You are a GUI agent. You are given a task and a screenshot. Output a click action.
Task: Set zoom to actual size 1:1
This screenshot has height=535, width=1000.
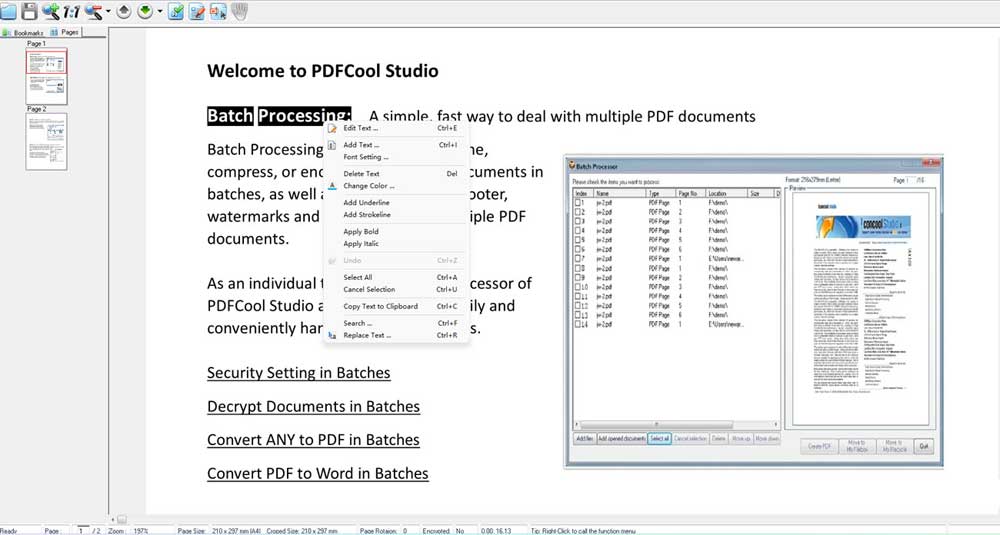tap(71, 11)
